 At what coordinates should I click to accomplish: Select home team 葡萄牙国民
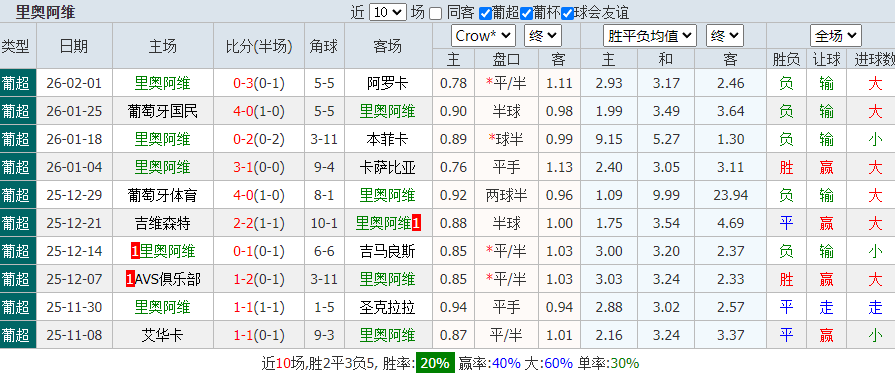(163, 111)
